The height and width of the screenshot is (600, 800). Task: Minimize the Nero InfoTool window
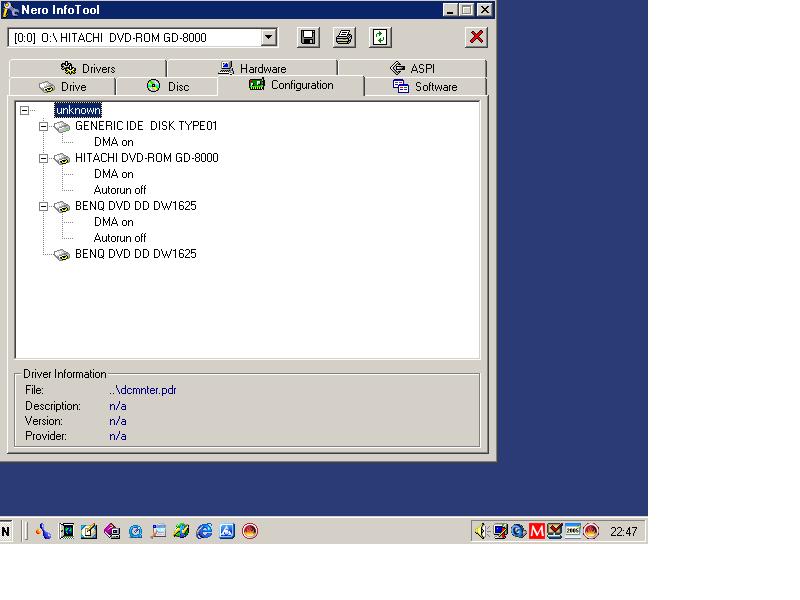point(449,10)
